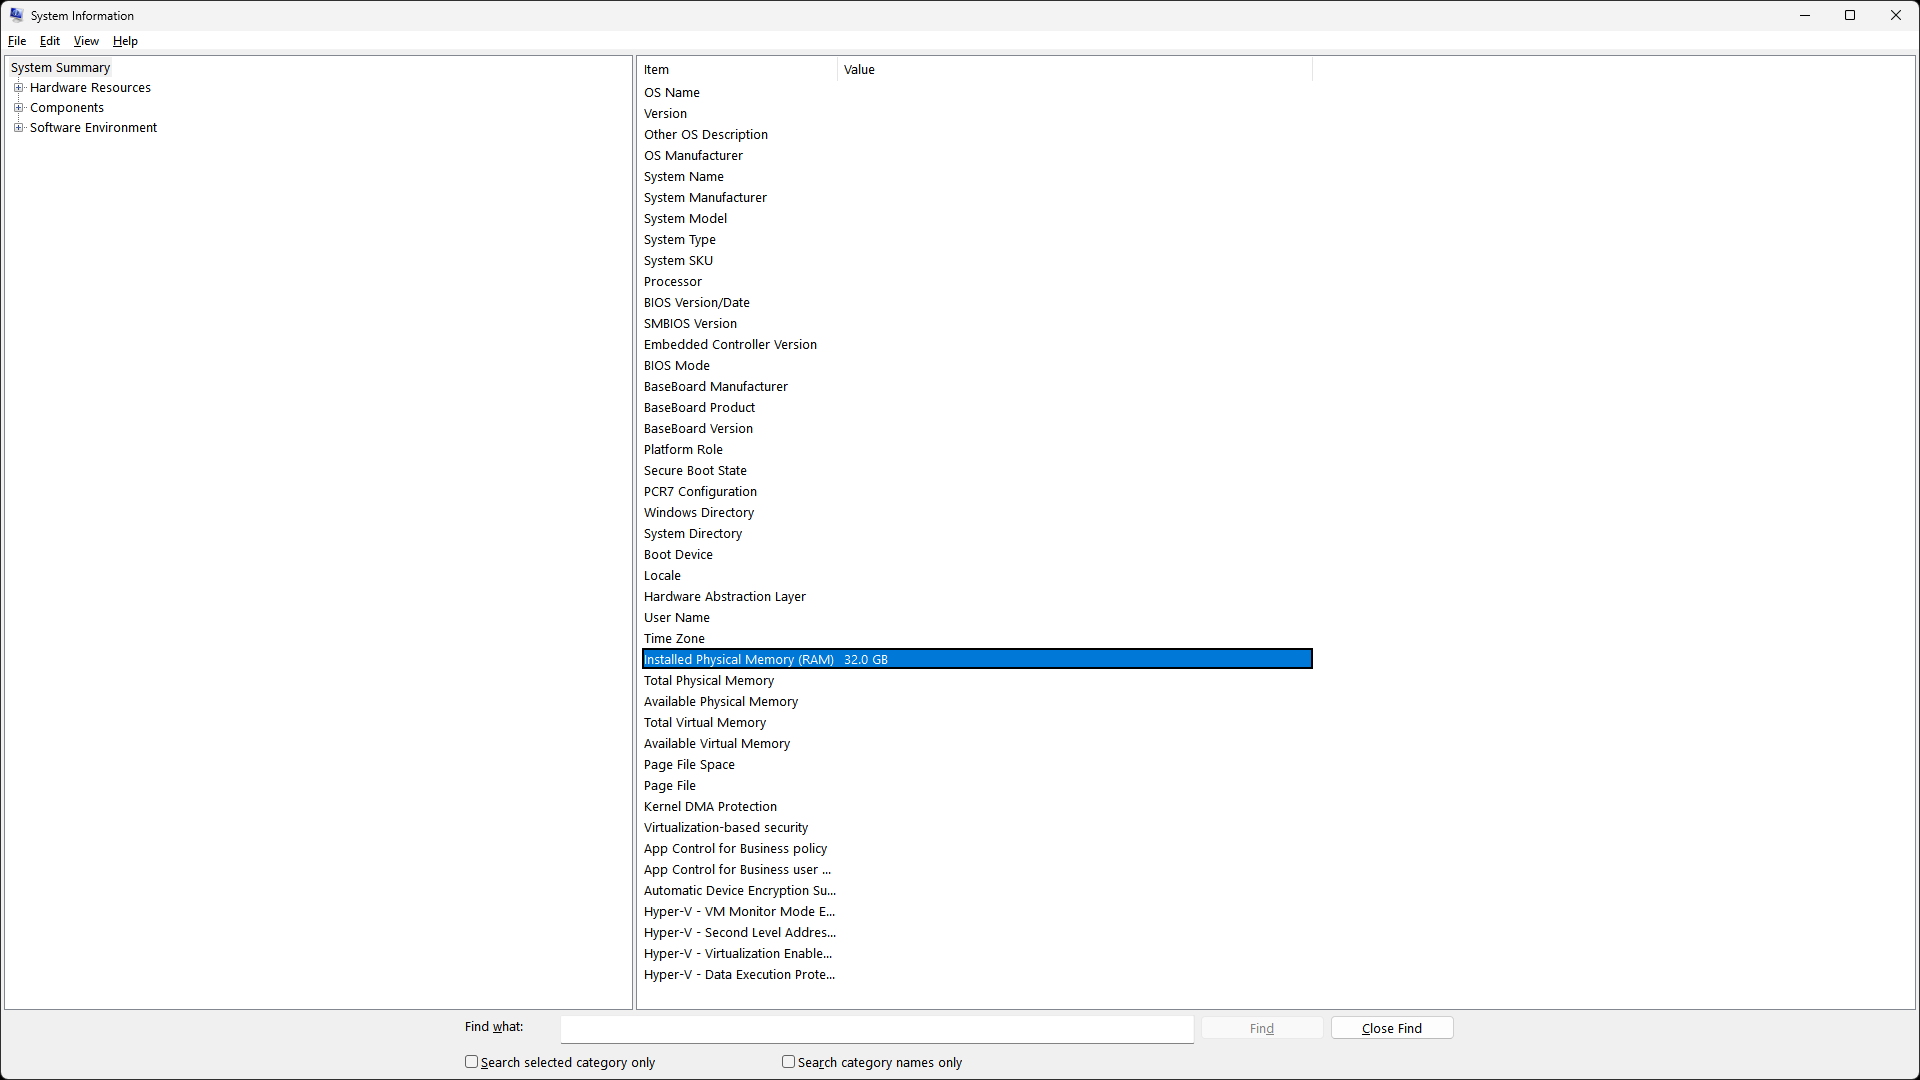
Task: Select the App Control for Business policy row
Action: click(x=977, y=849)
